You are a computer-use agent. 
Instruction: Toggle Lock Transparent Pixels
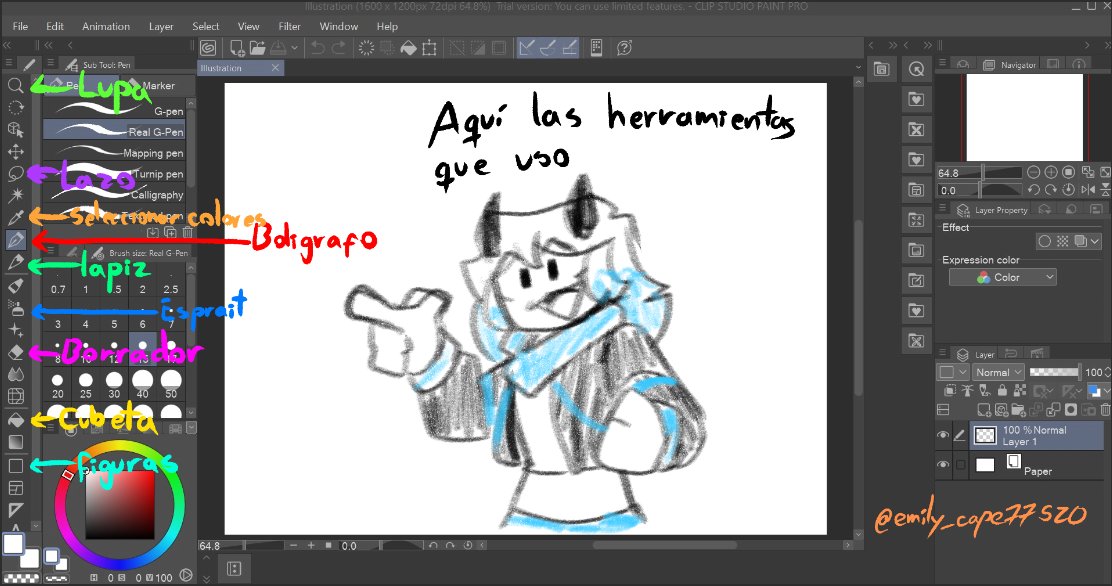[1020, 390]
